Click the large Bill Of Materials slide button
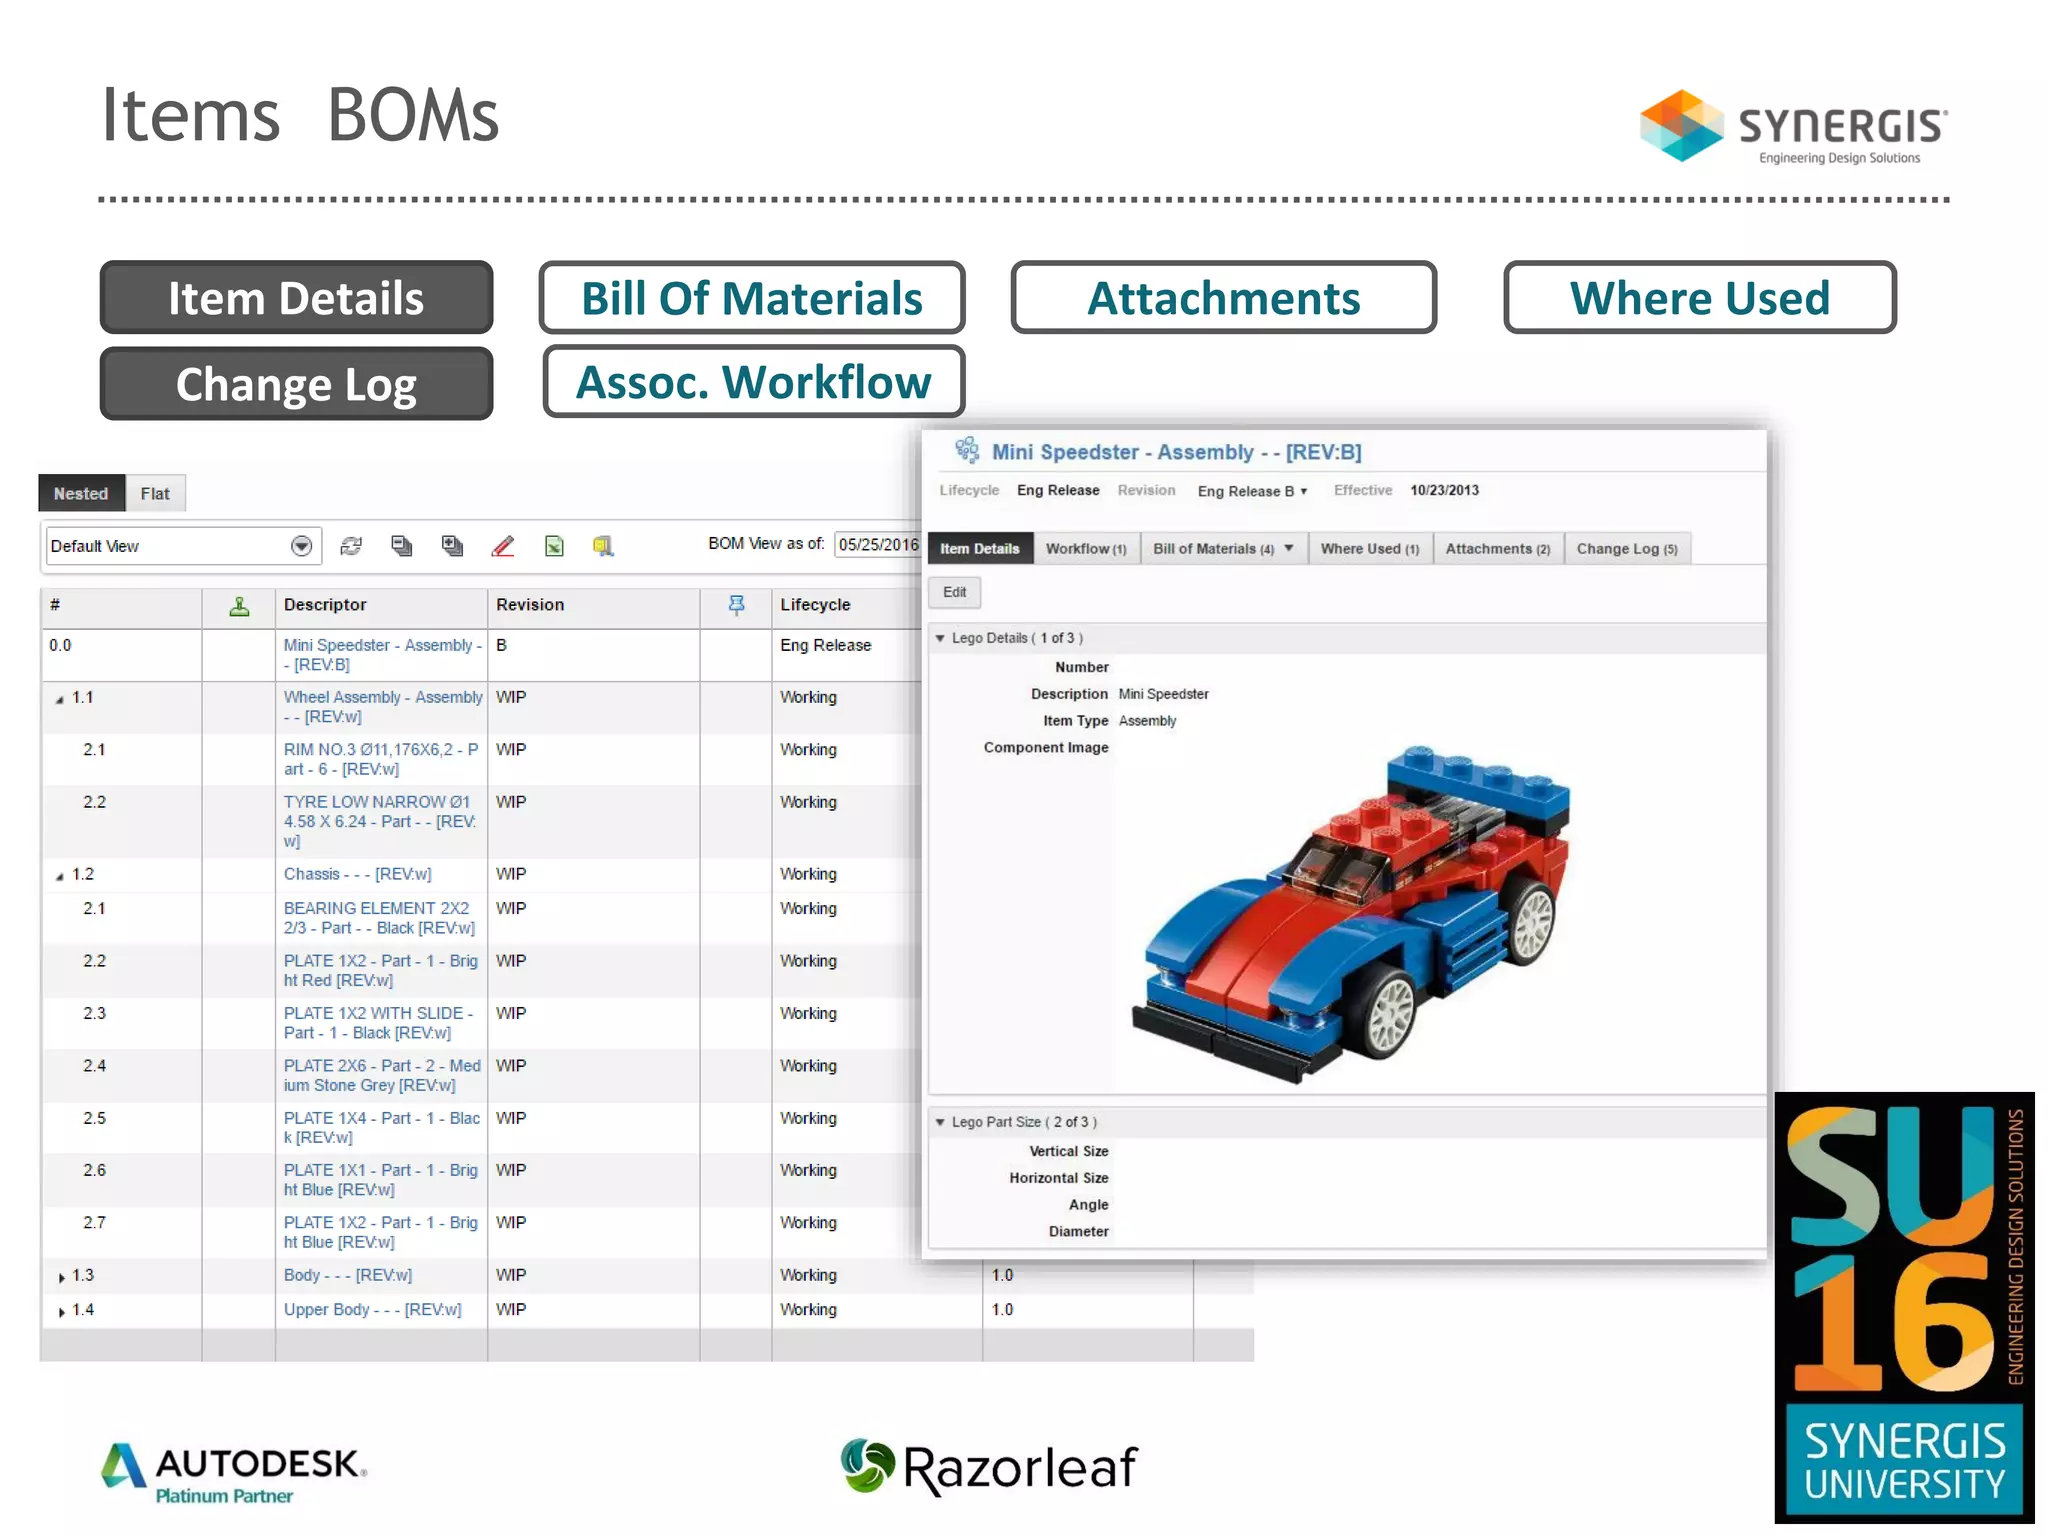The width and height of the screenshot is (2048, 1536). pos(752,298)
